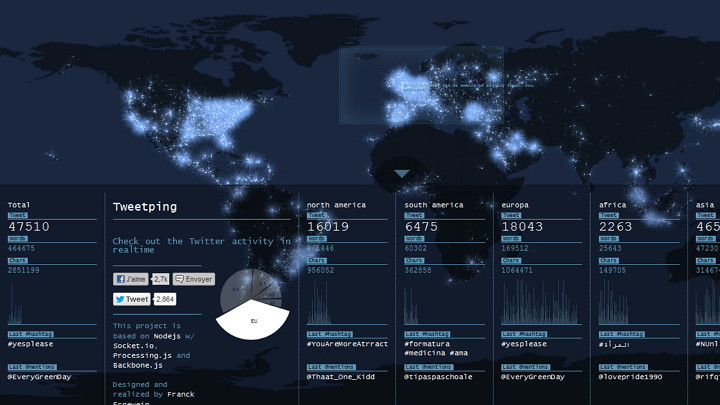Open the designer link Franck
720x405 pixels.
(180, 394)
